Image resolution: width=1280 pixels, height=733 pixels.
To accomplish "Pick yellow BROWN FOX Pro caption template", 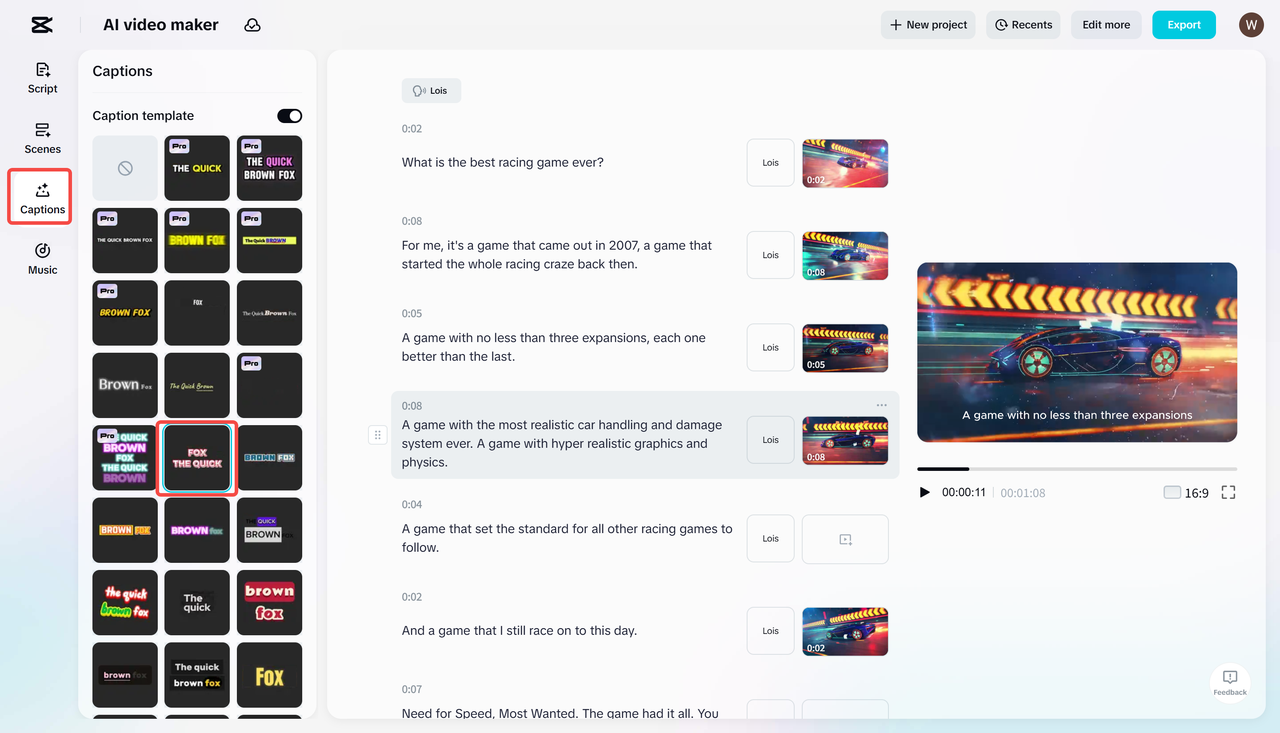I will (197, 240).
